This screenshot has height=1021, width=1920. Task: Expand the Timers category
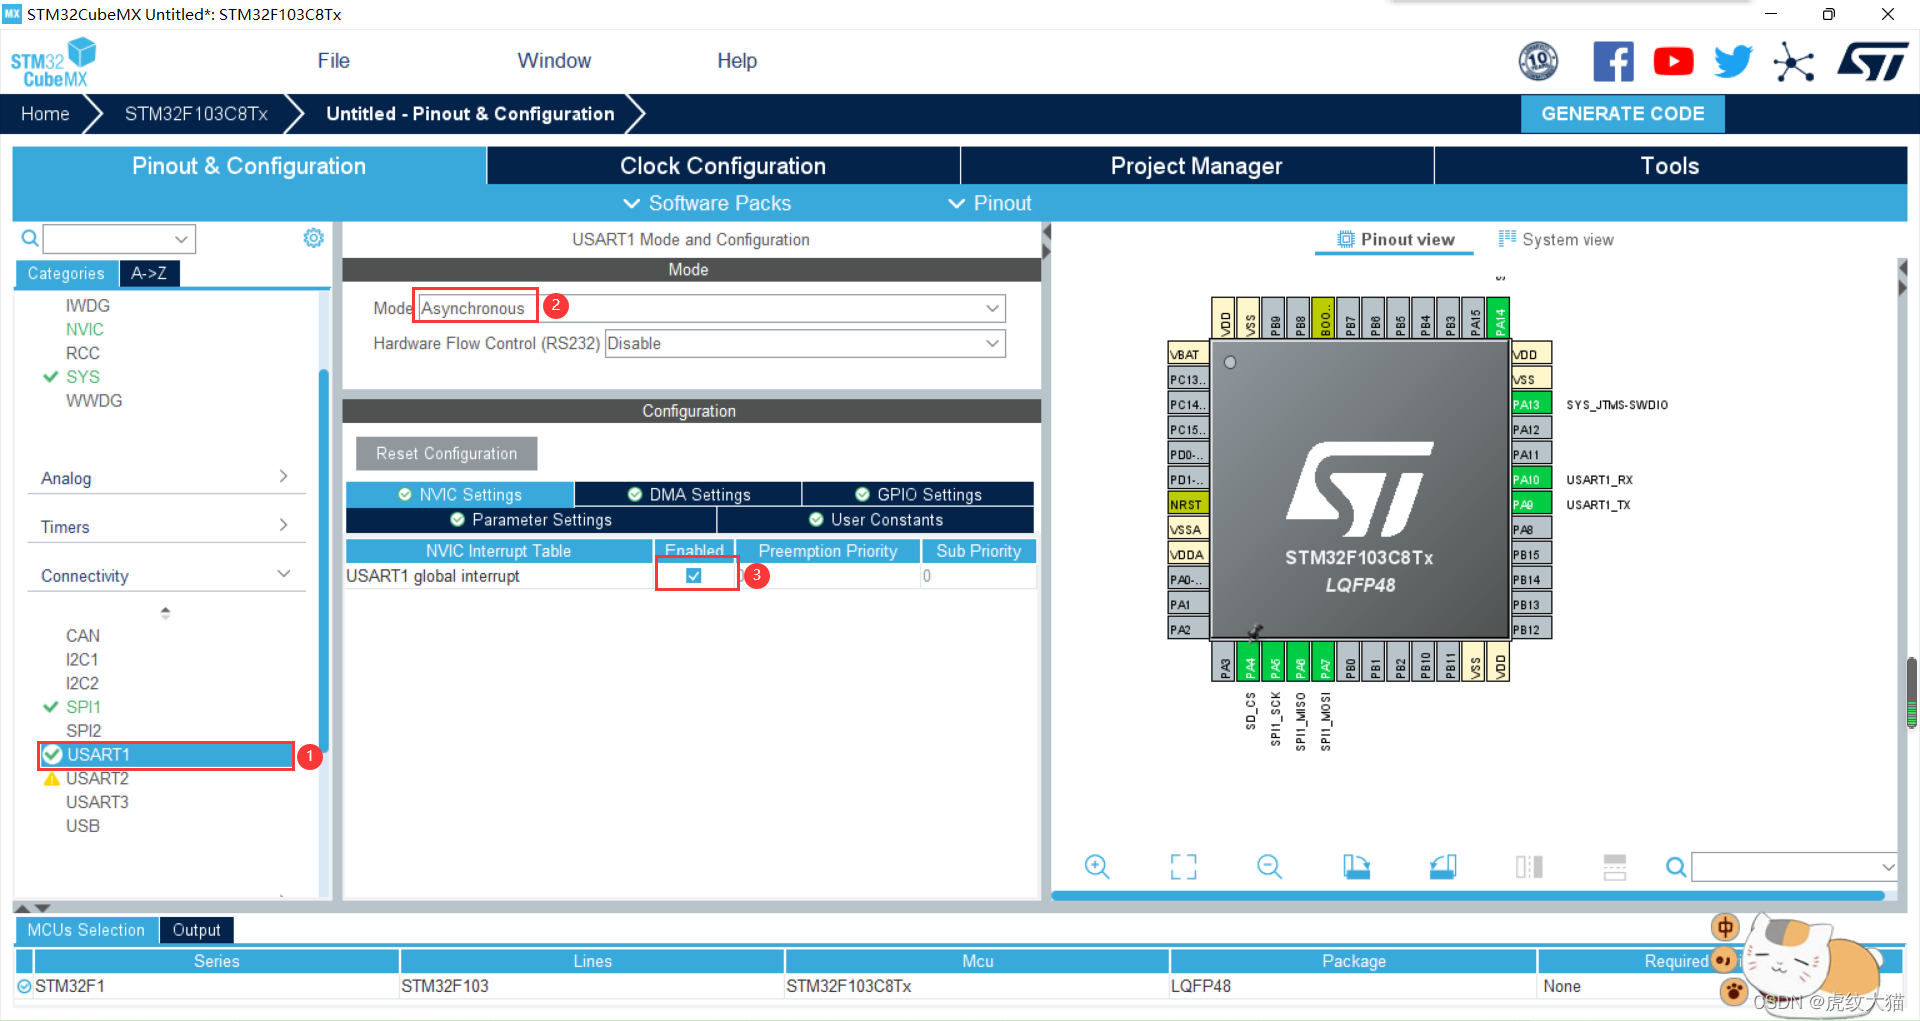click(x=165, y=527)
